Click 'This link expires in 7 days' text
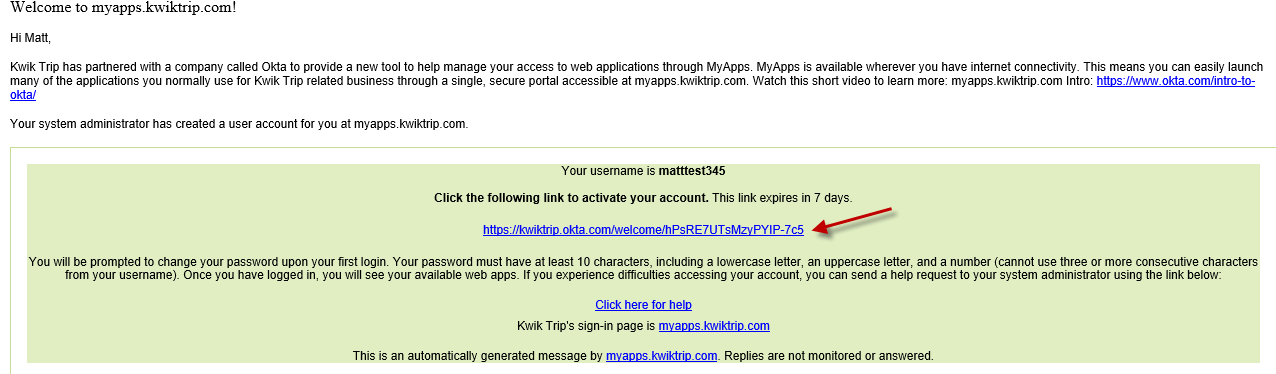Screen dimensions: 1276x374 [x=782, y=198]
